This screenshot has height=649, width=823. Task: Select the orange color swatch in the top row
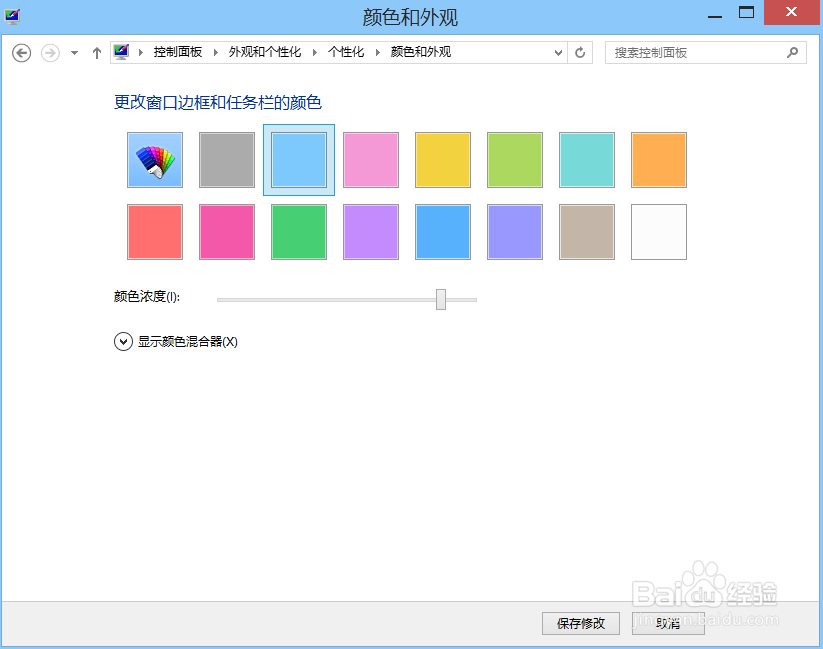pos(658,159)
